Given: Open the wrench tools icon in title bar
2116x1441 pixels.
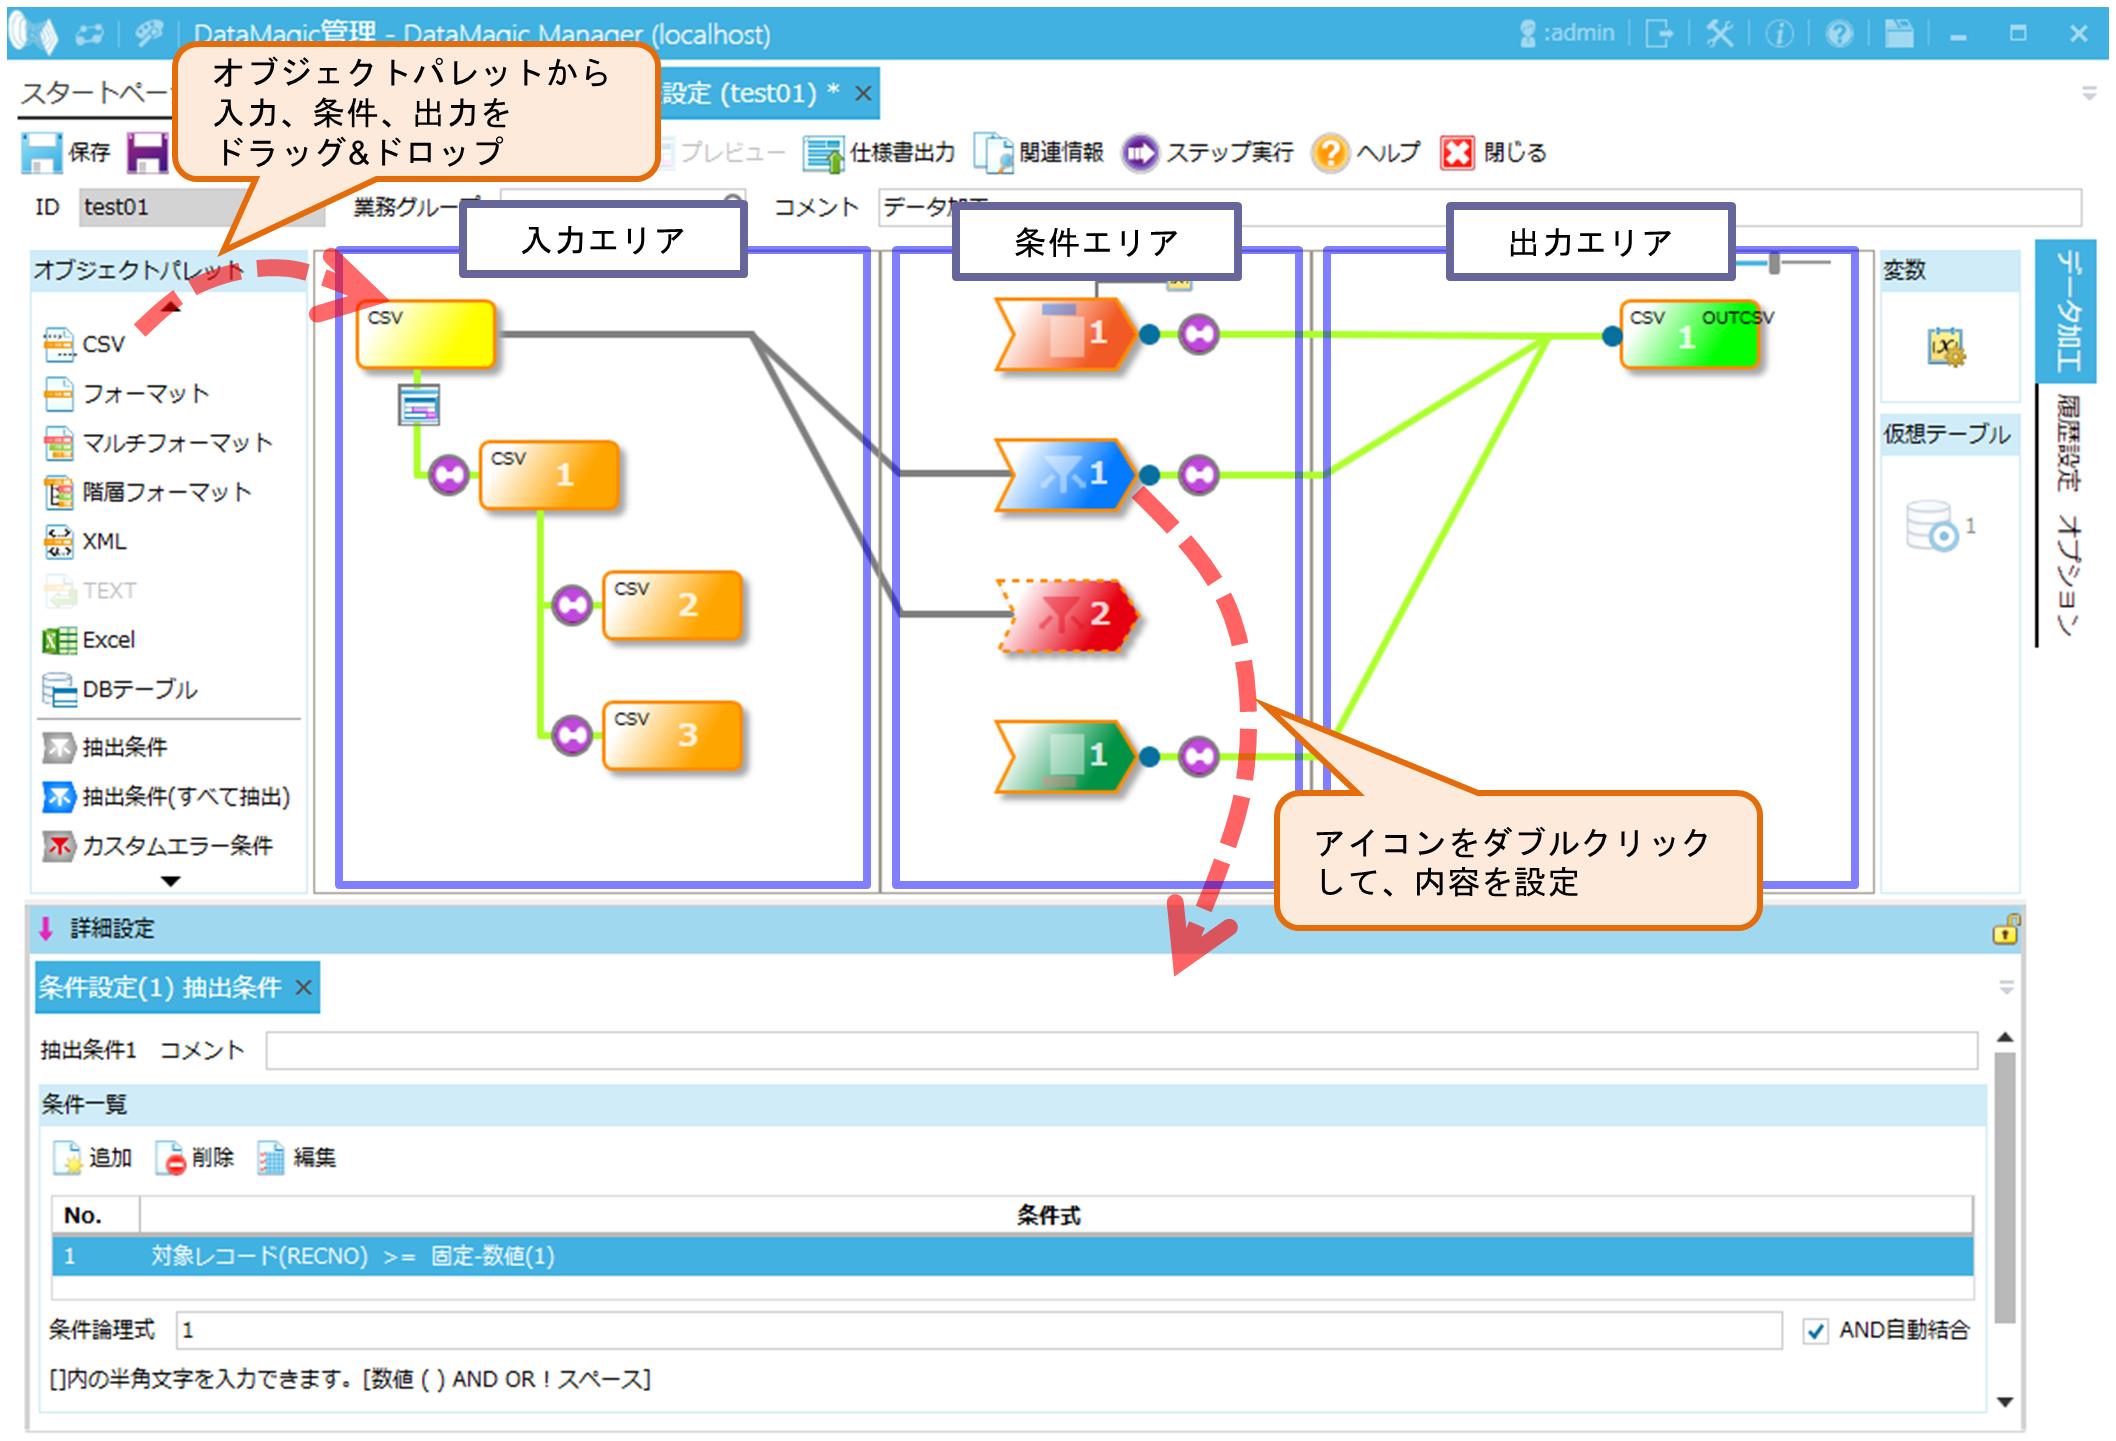Looking at the screenshot, I should [x=1719, y=34].
